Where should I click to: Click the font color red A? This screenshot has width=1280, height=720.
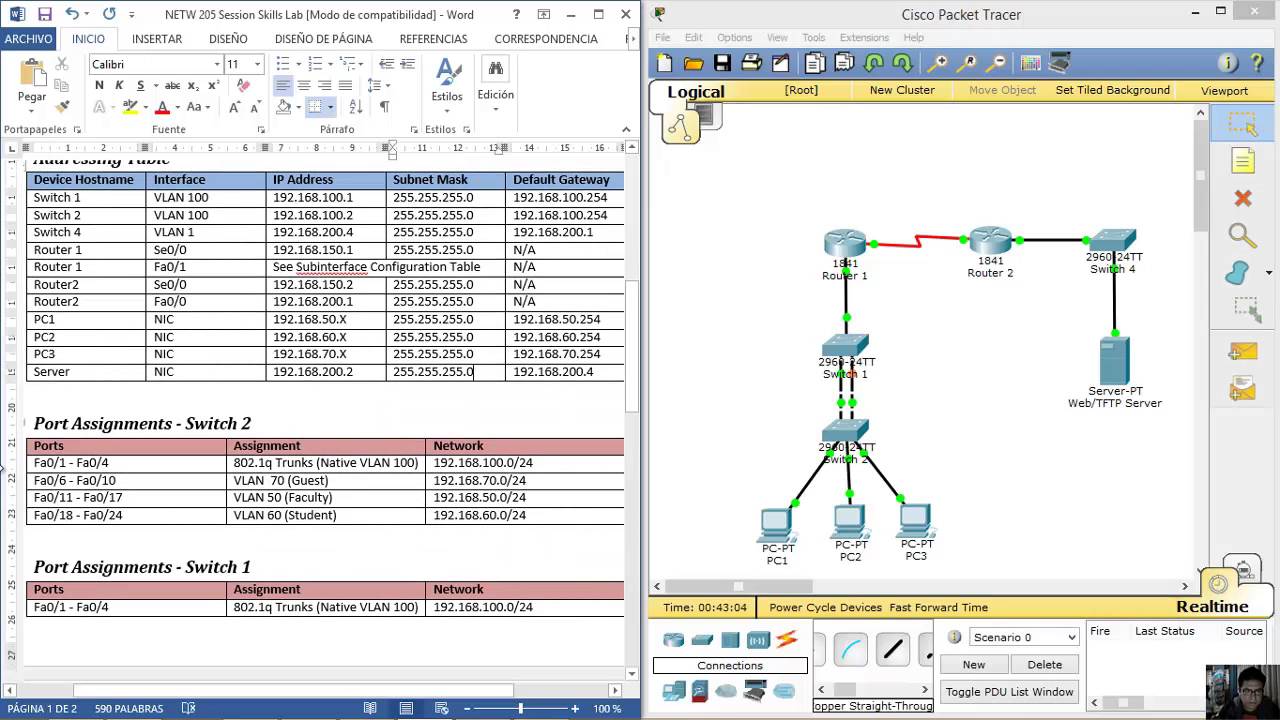point(162,107)
